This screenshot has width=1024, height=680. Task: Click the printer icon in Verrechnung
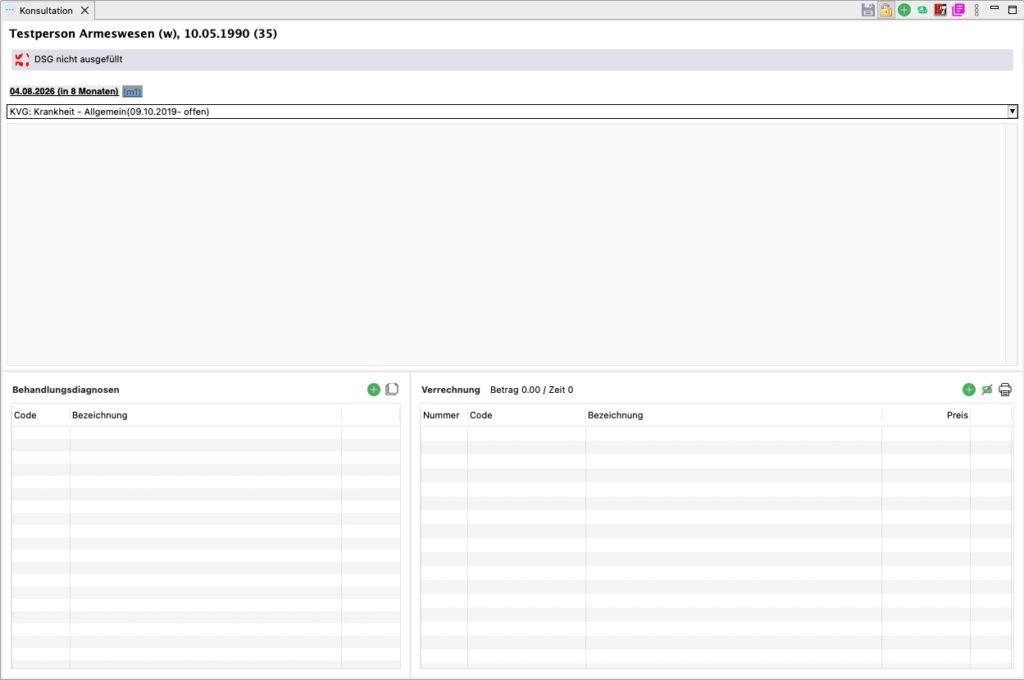coord(1005,390)
